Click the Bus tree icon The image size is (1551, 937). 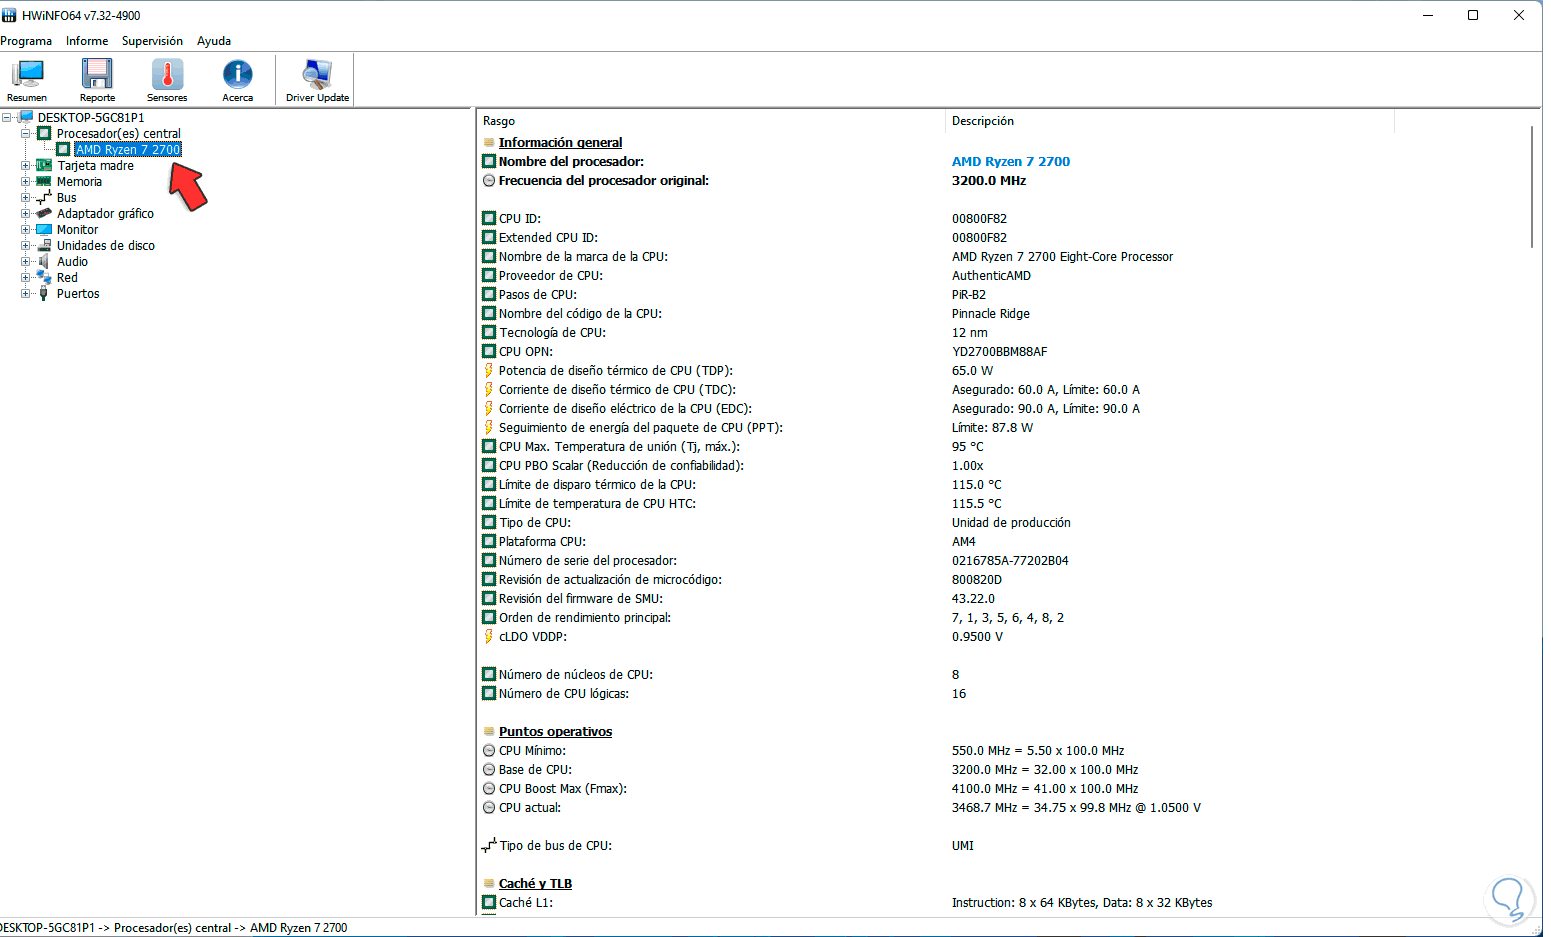pos(44,197)
